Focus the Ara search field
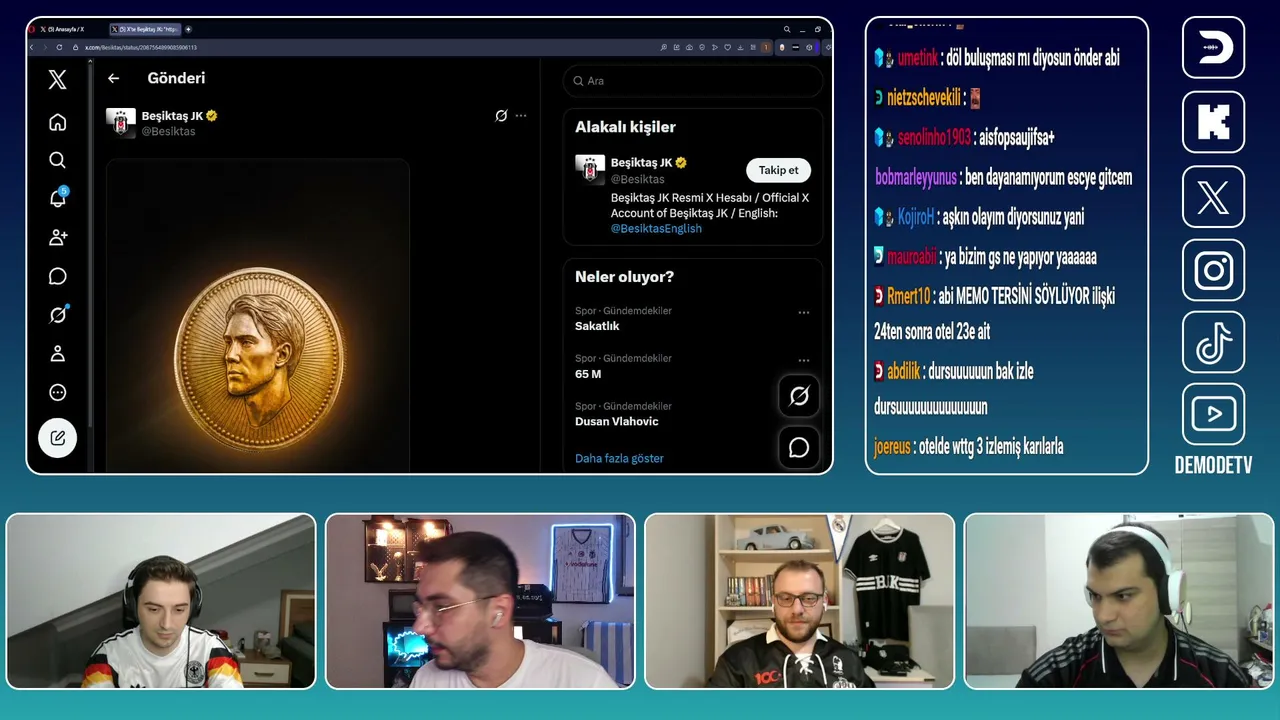Viewport: 1280px width, 720px height. pos(693,81)
